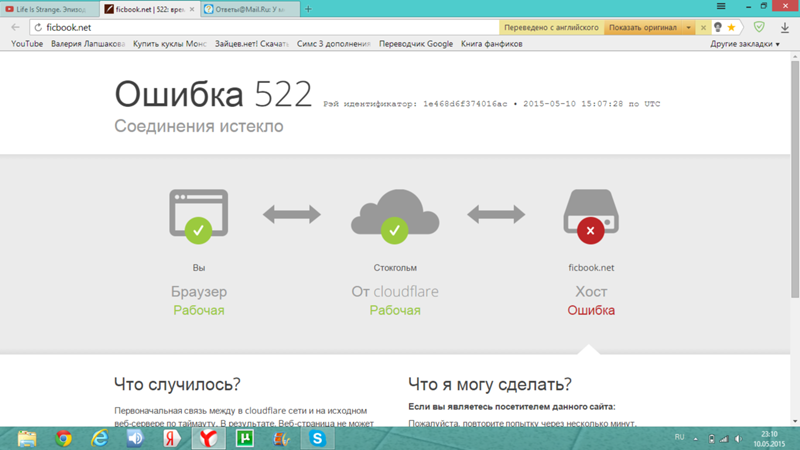800x450 pixels.
Task: Click the ficbook.net label under server icon
Action: tap(591, 267)
